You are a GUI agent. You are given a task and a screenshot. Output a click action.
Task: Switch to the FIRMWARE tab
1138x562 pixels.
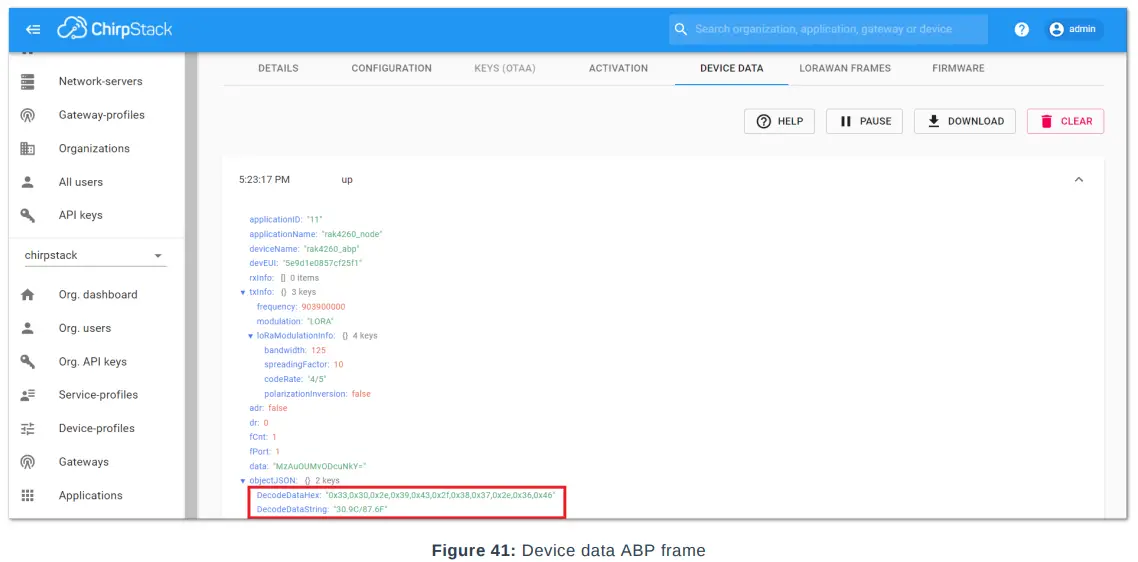[958, 68]
